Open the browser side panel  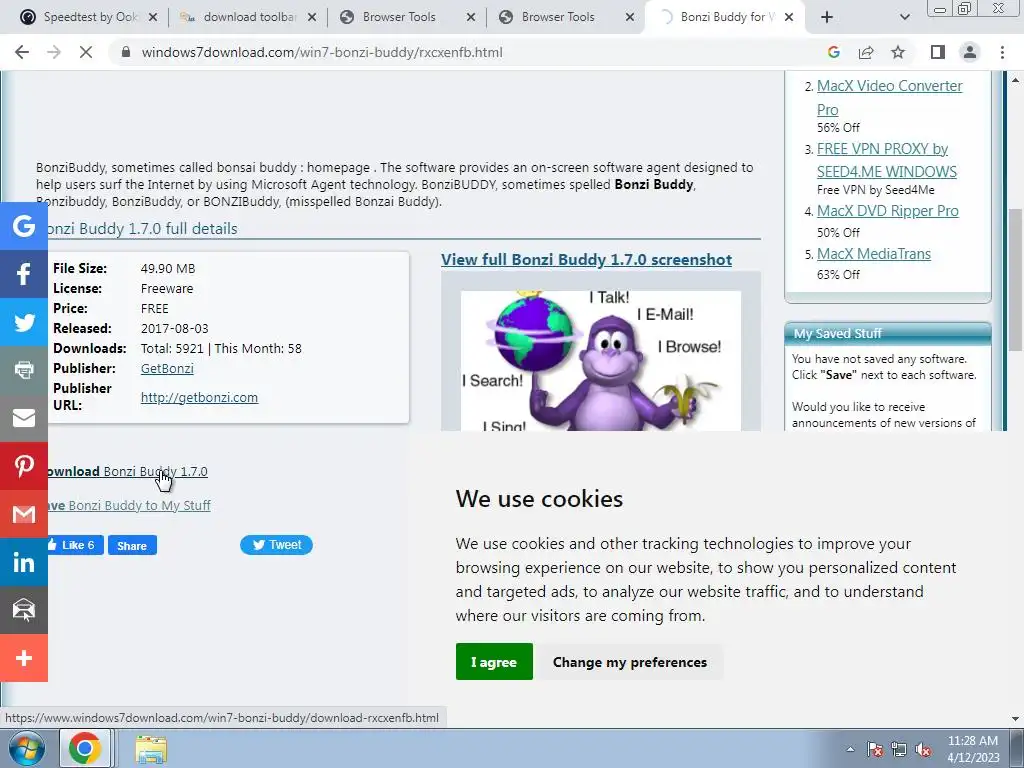tap(938, 52)
